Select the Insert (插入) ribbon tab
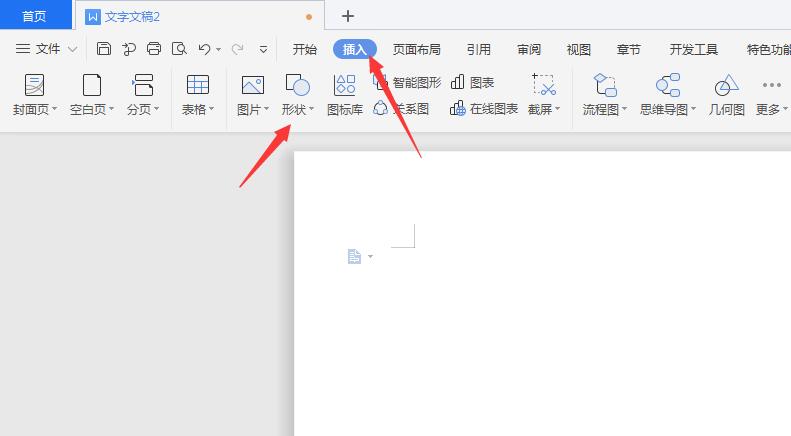Screen dimensions: 791x436 coord(355,49)
